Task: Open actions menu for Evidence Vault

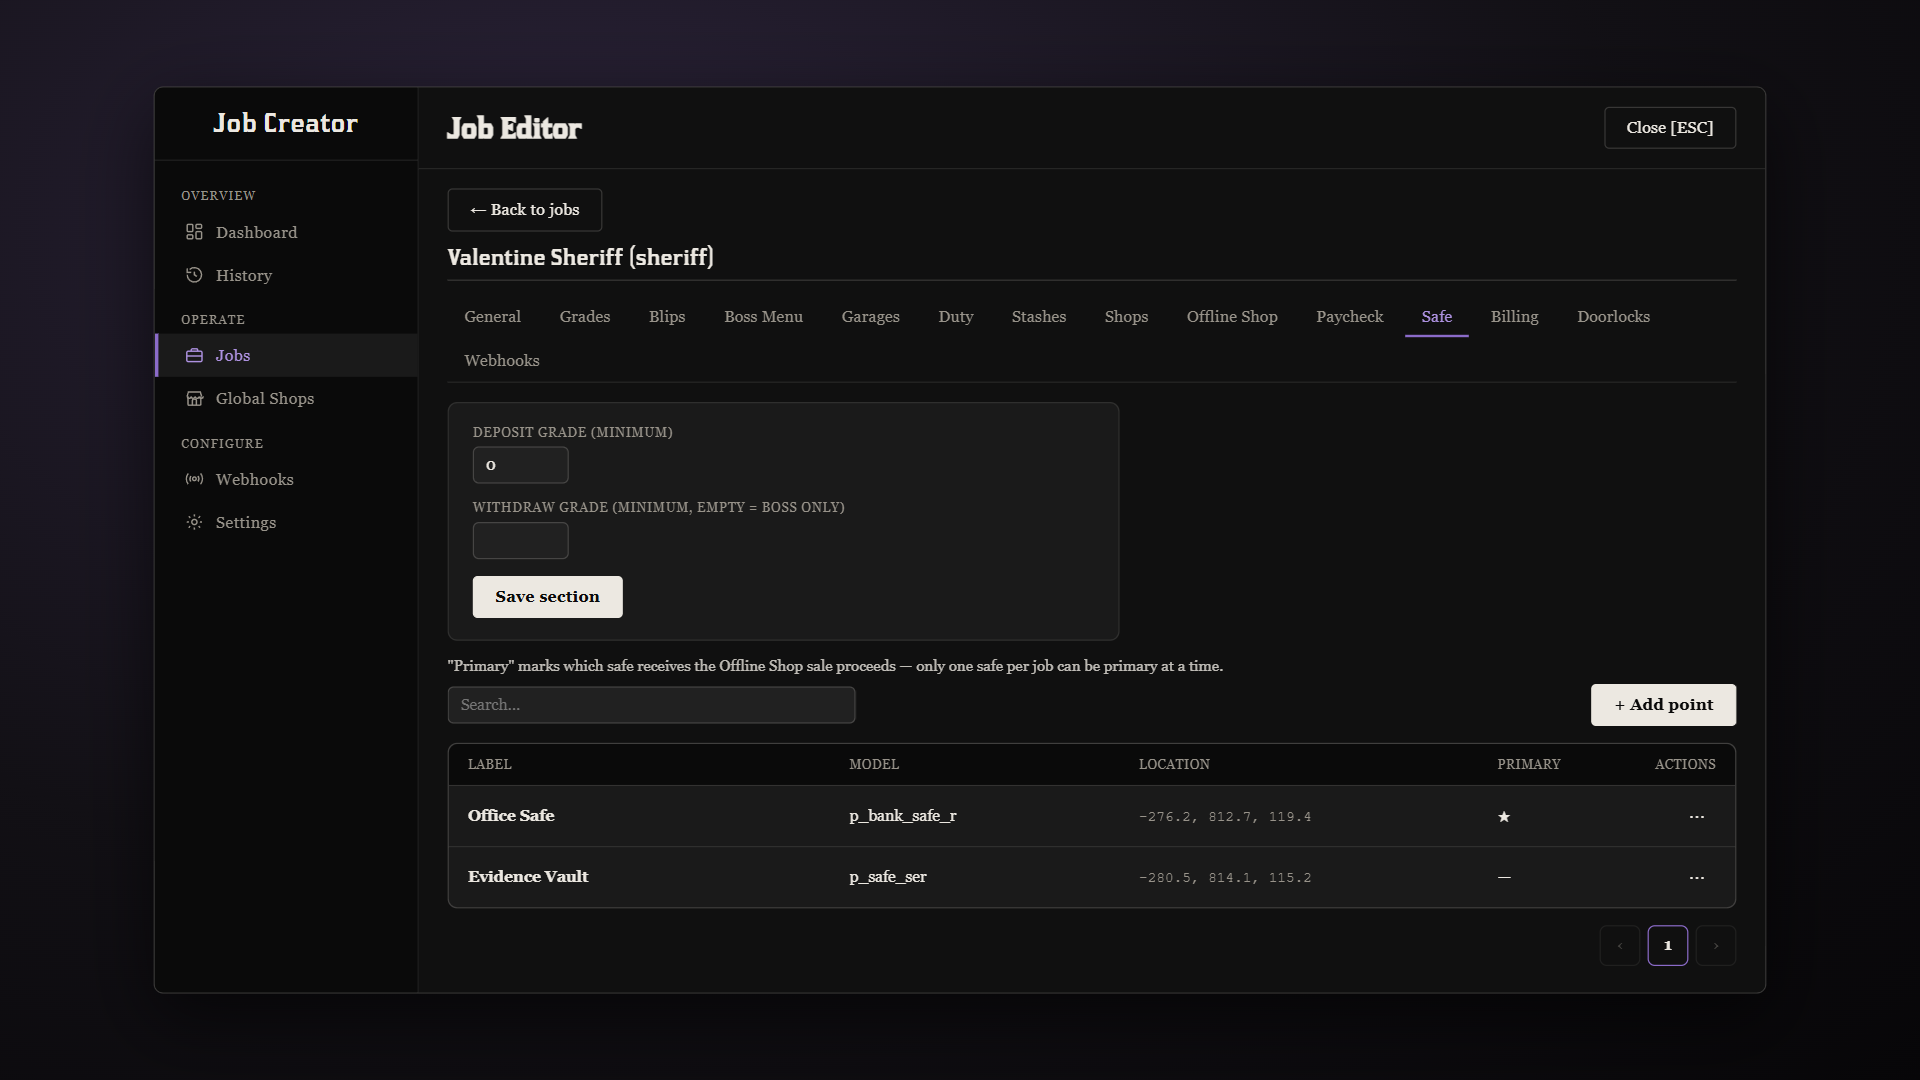Action: 1696,878
